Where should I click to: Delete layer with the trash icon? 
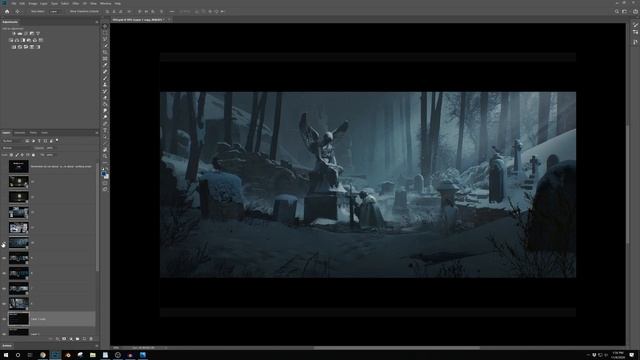coord(91,339)
